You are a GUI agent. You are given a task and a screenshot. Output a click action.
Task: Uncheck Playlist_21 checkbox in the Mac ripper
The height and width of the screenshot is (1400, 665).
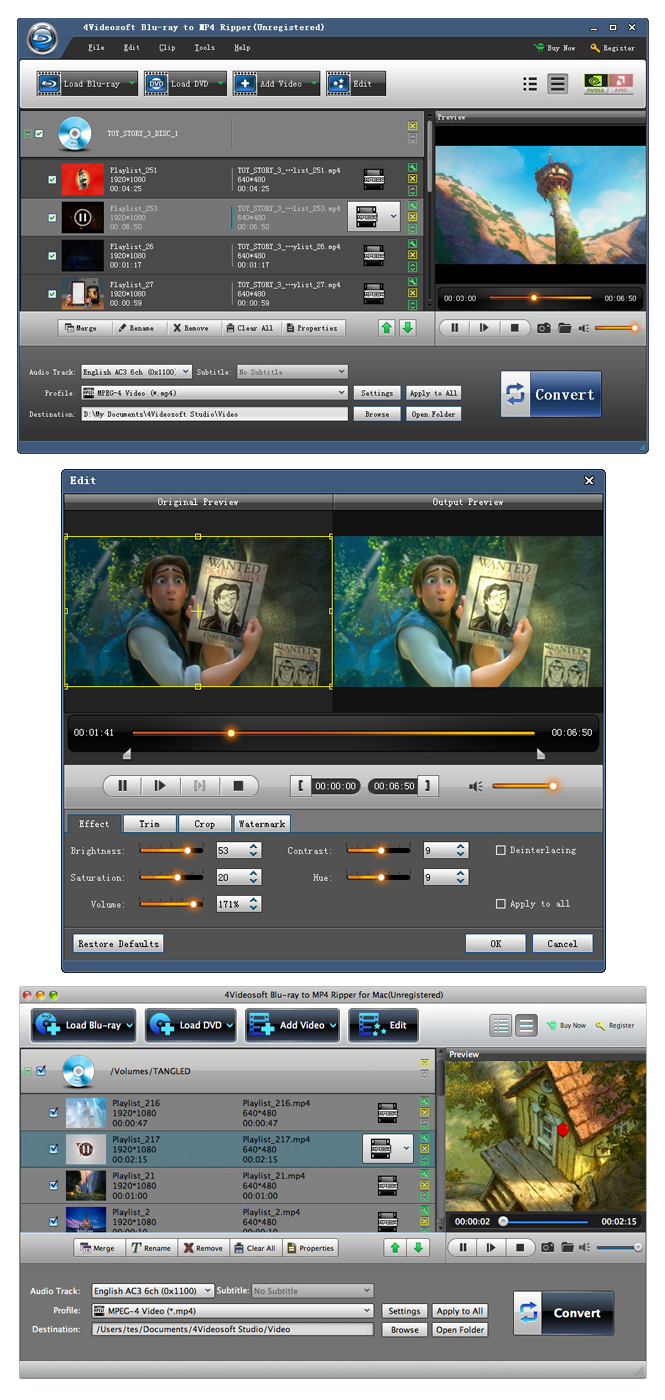click(54, 1185)
